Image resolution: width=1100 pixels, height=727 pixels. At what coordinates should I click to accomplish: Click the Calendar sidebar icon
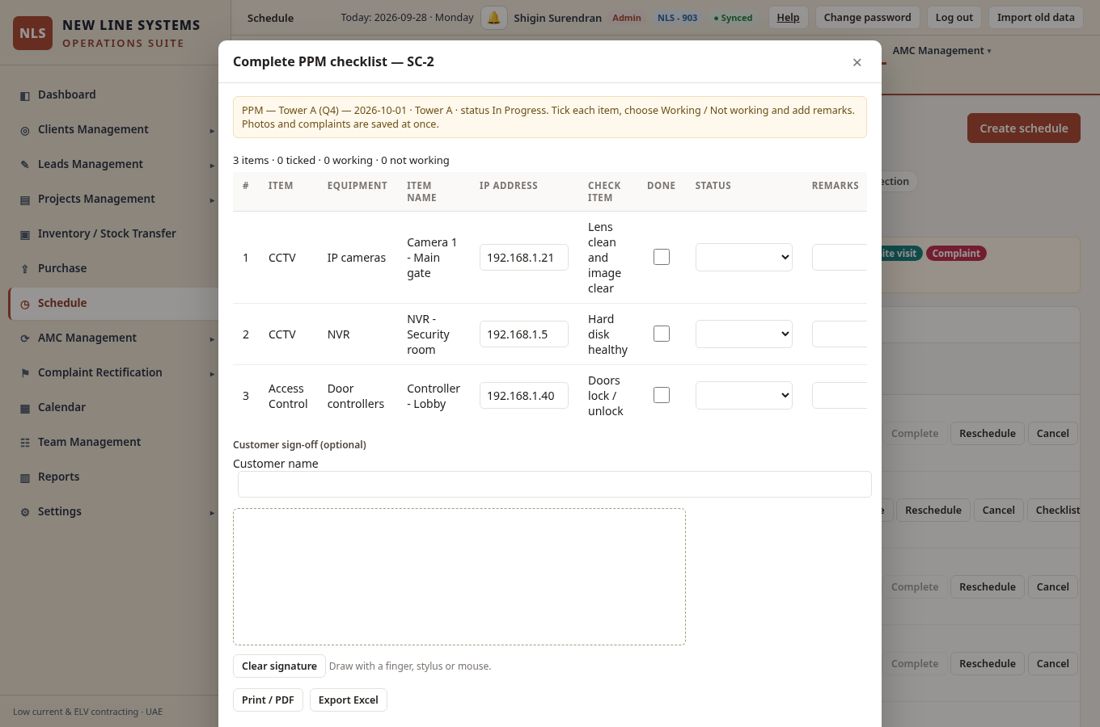coord(25,408)
